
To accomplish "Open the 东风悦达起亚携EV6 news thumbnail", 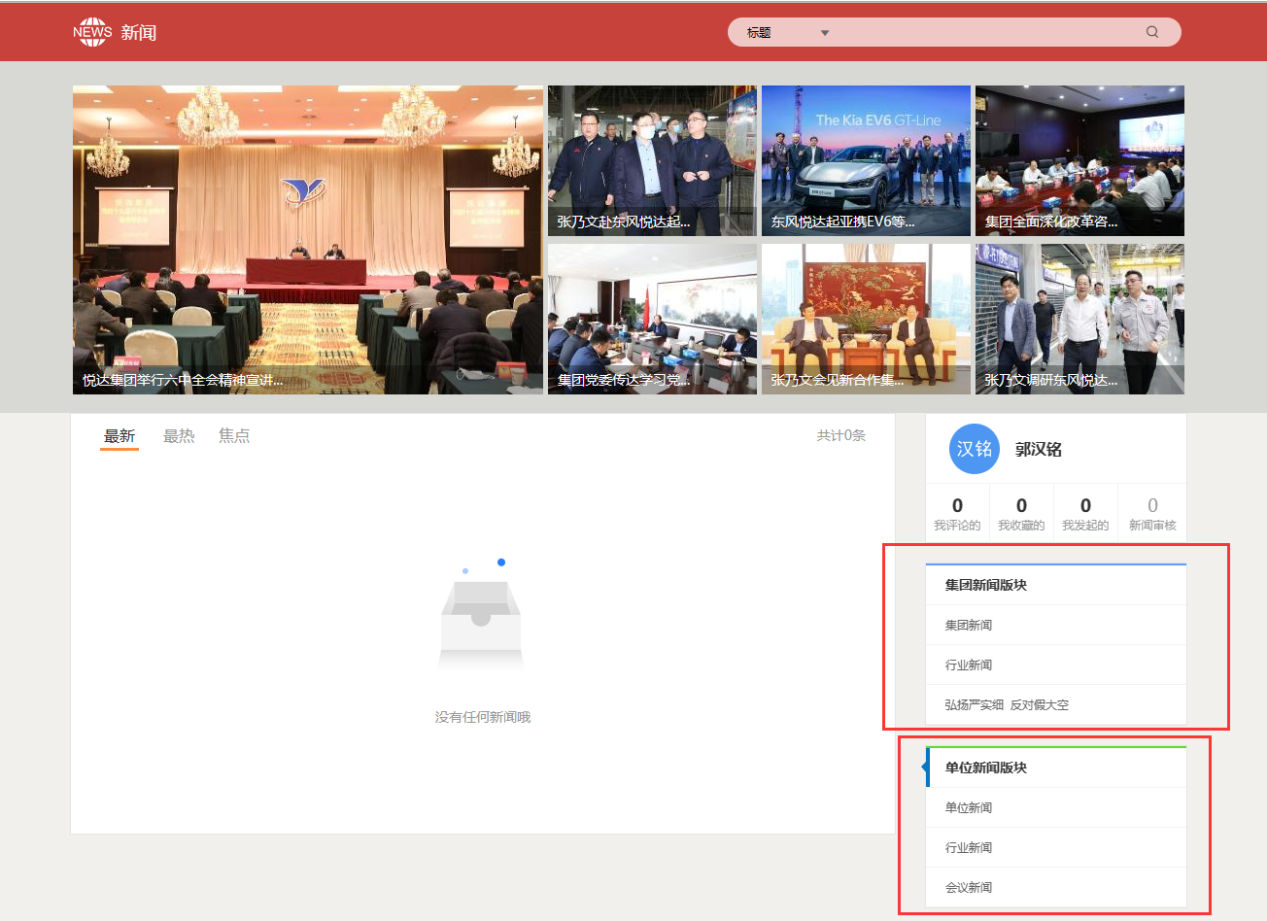I will click(x=866, y=161).
